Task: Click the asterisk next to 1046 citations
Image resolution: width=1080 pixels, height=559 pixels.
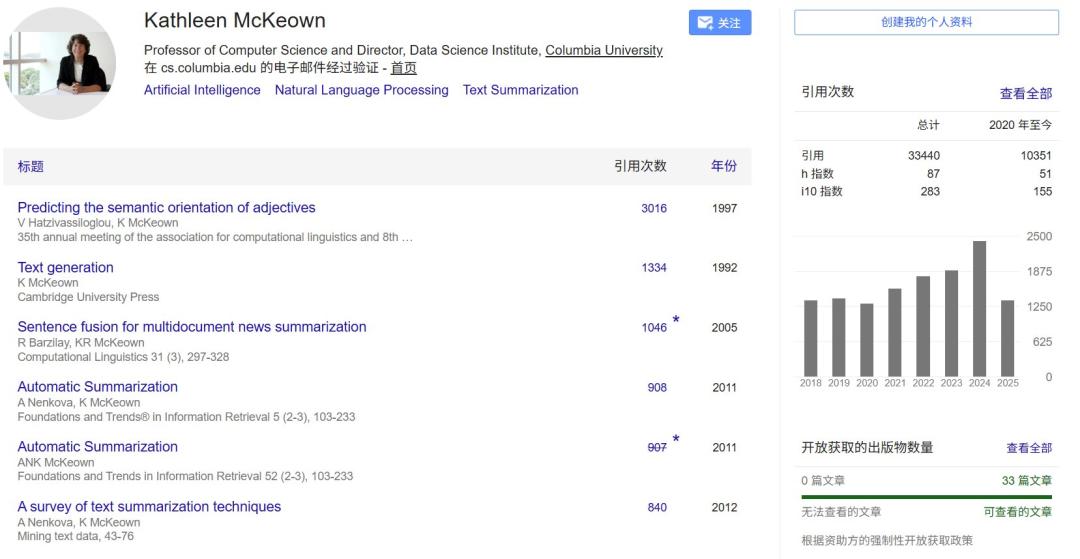Action: coord(676,320)
